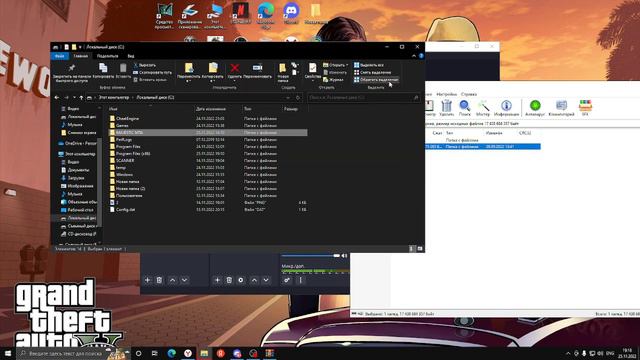The height and width of the screenshot is (360, 640).
Task: Click the green Антивирус icon in WinRAR
Action: pos(535,108)
